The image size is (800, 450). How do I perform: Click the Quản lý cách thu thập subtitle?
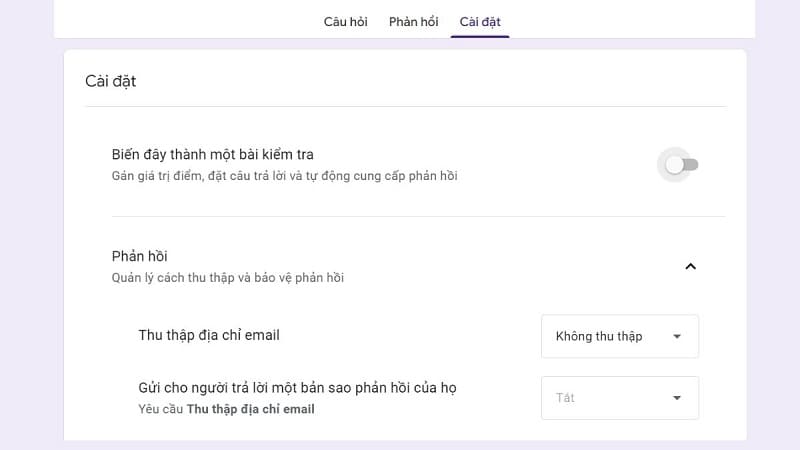click(x=227, y=277)
